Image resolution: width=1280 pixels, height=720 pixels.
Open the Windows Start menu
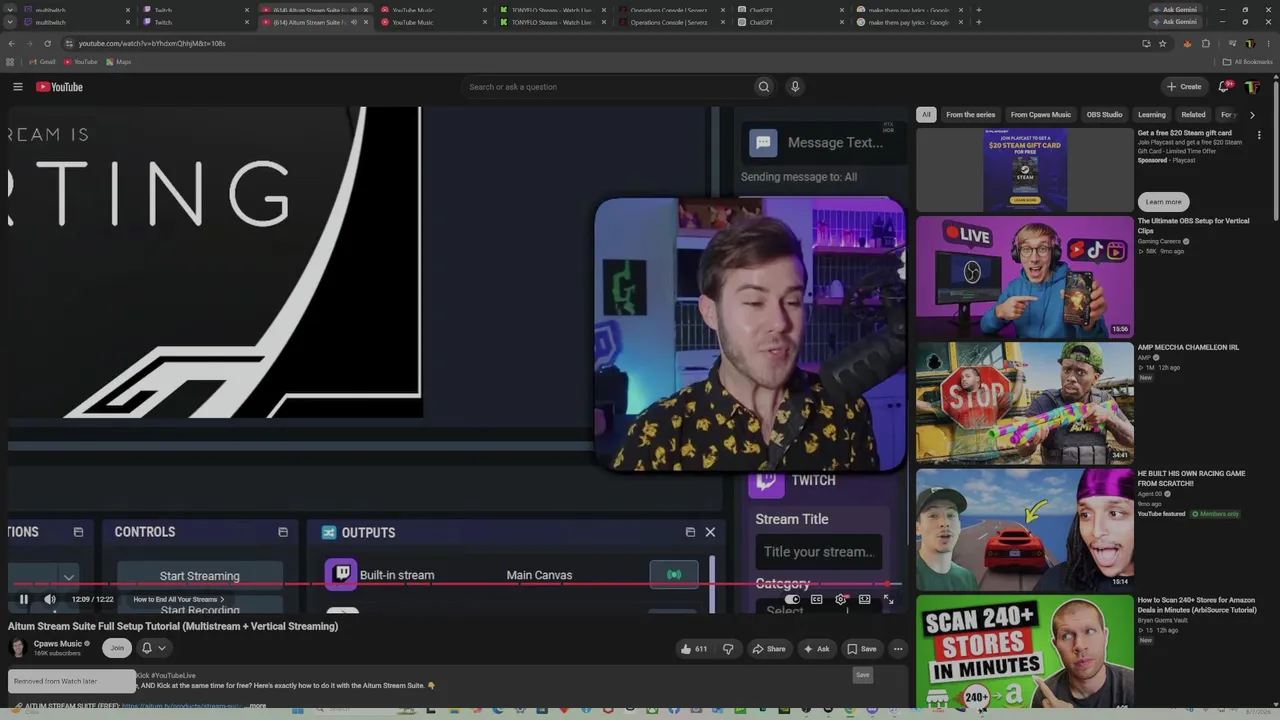(x=297, y=711)
